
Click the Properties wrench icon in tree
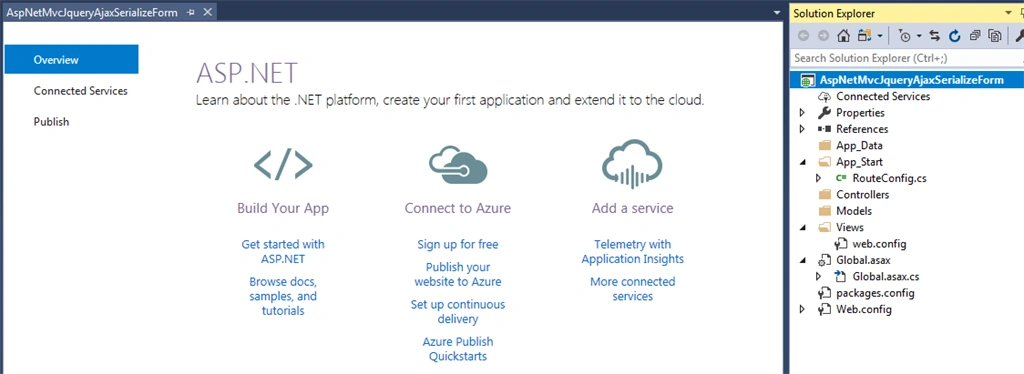click(x=824, y=113)
